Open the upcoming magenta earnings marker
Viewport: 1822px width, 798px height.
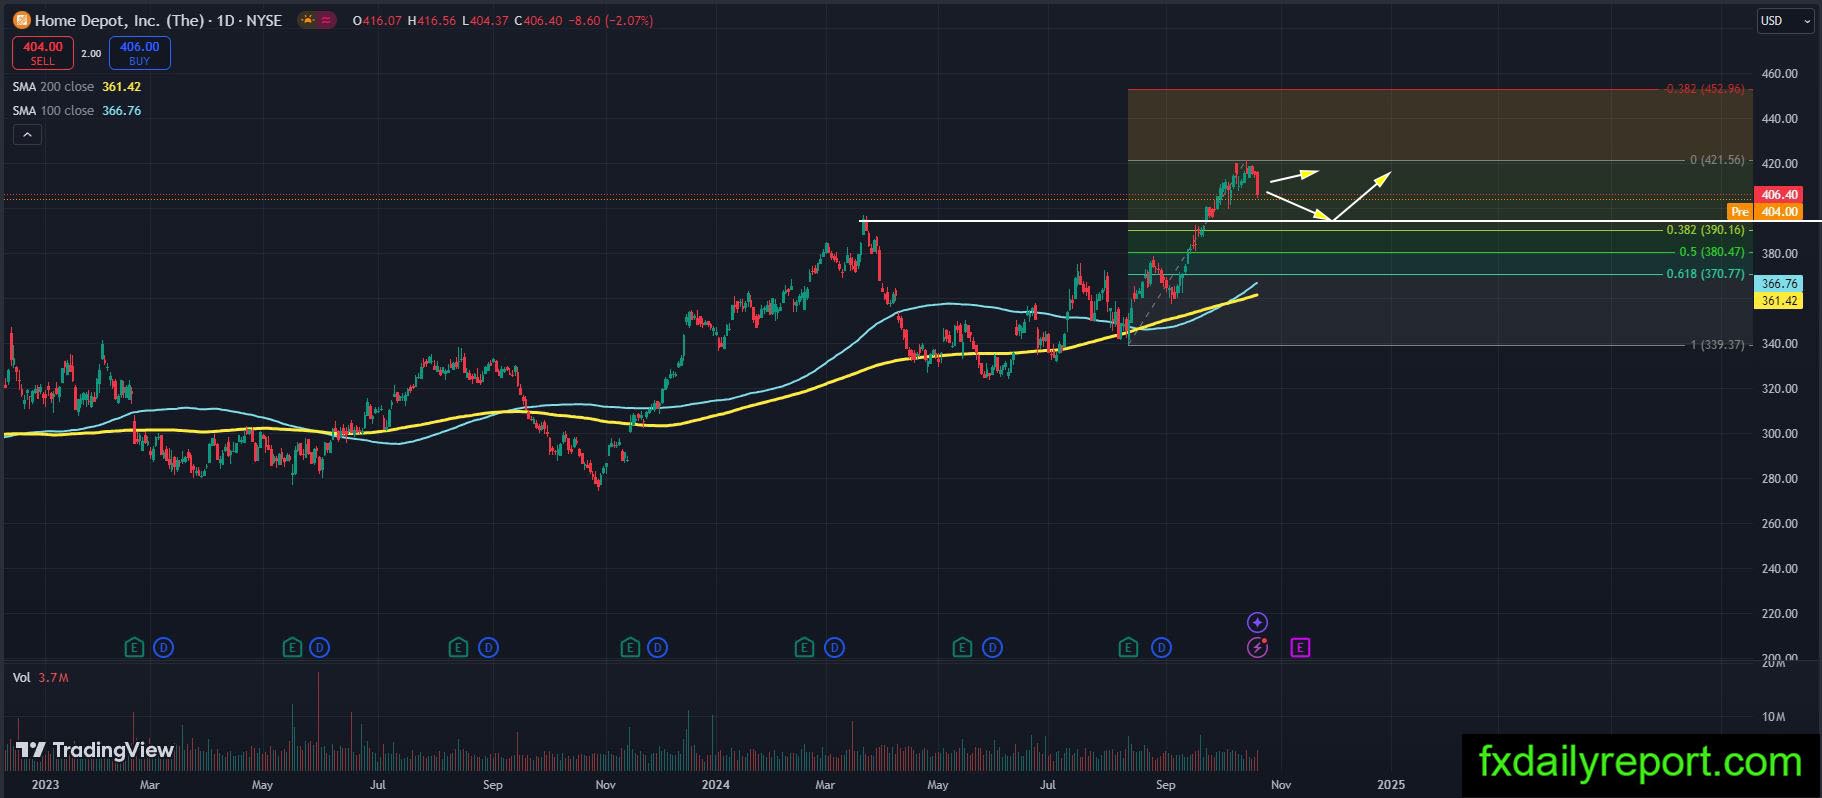1300,648
